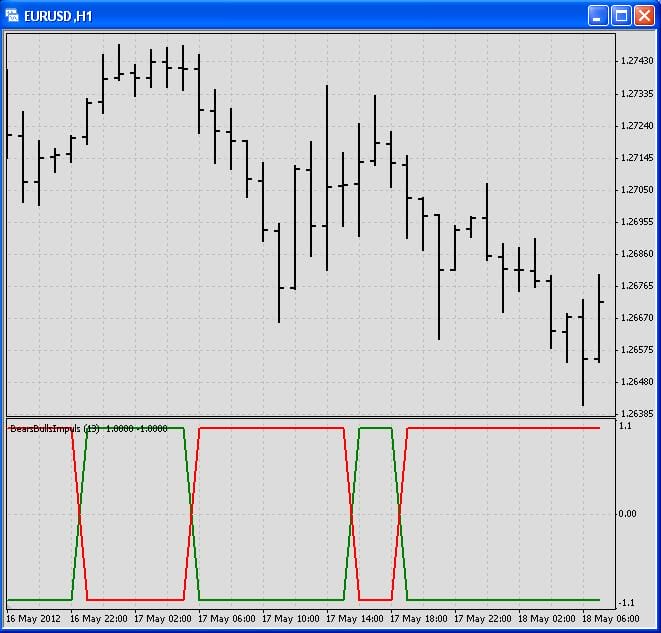
Task: Minimize the EURUSD,H1 chart window
Action: 598,15
